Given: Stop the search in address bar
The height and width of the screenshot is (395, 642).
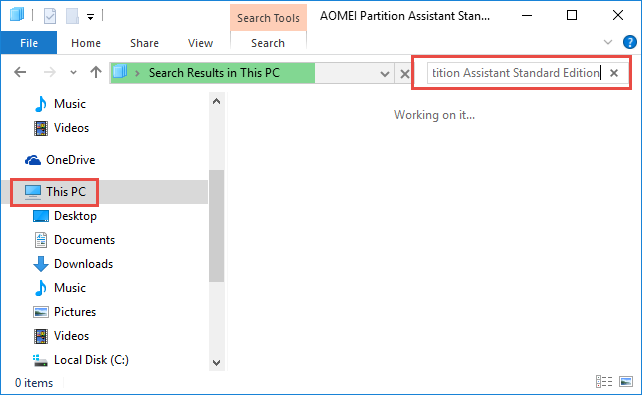Looking at the screenshot, I should tap(405, 74).
